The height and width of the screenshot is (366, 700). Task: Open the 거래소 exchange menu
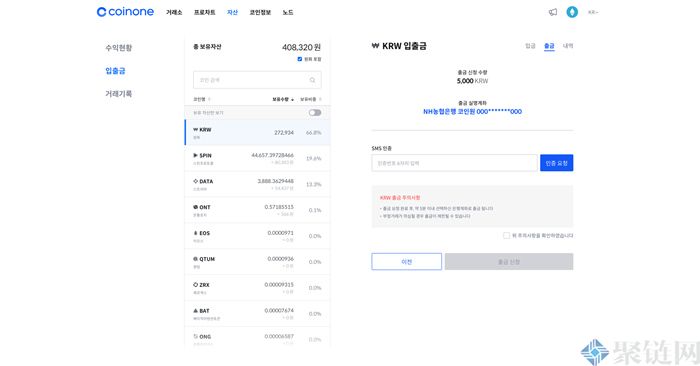[174, 12]
